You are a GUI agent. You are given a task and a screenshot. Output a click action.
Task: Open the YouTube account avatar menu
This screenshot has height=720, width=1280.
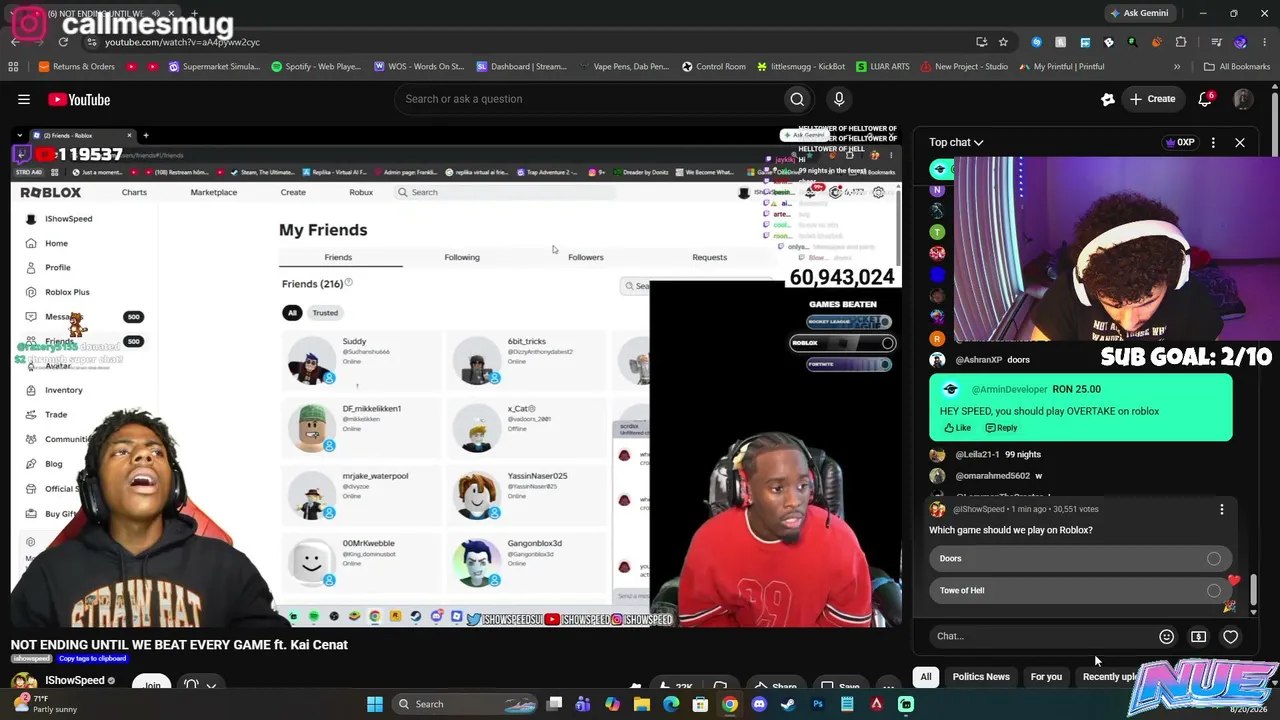coord(1242,99)
